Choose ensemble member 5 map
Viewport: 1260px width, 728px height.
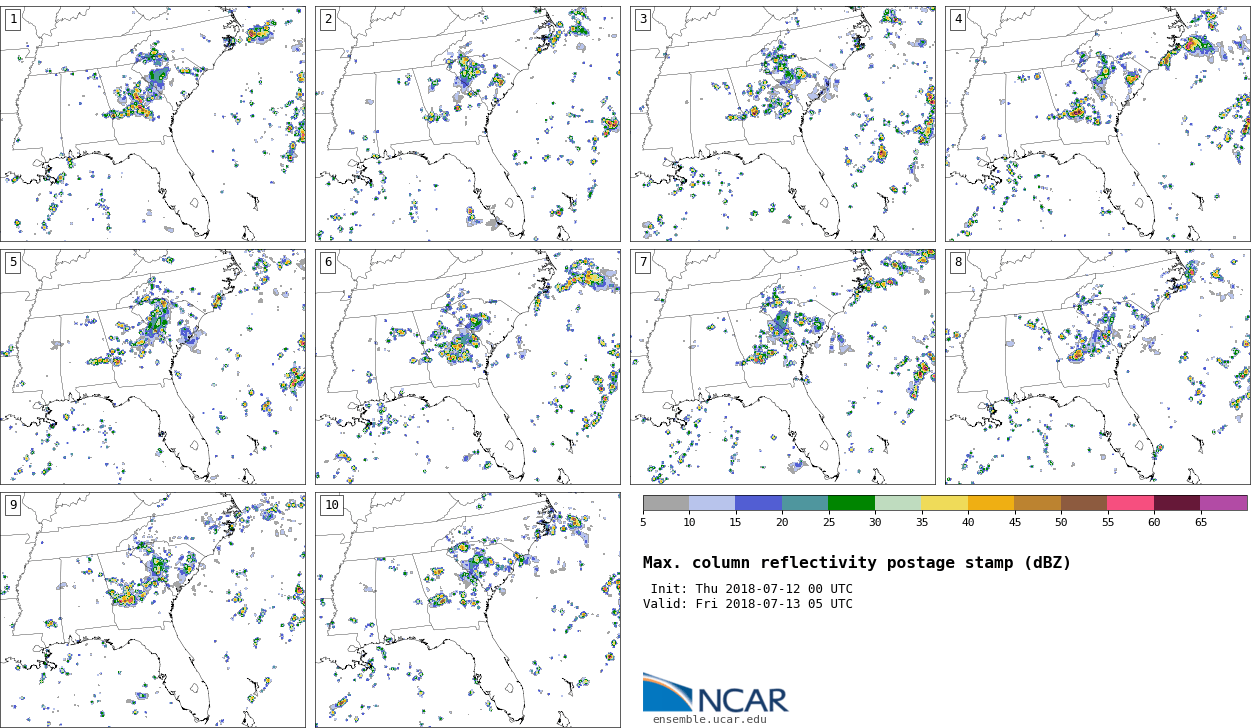click(153, 367)
